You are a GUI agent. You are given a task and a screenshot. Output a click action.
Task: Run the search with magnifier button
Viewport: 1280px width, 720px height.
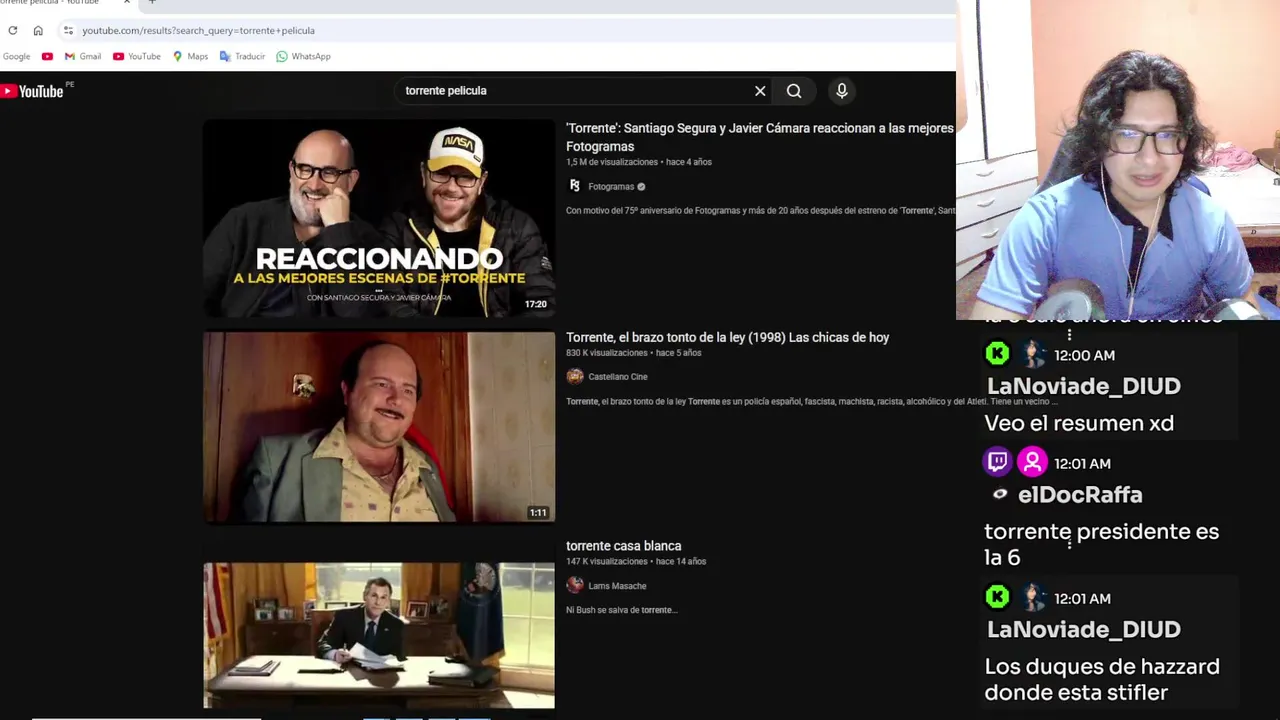point(794,91)
